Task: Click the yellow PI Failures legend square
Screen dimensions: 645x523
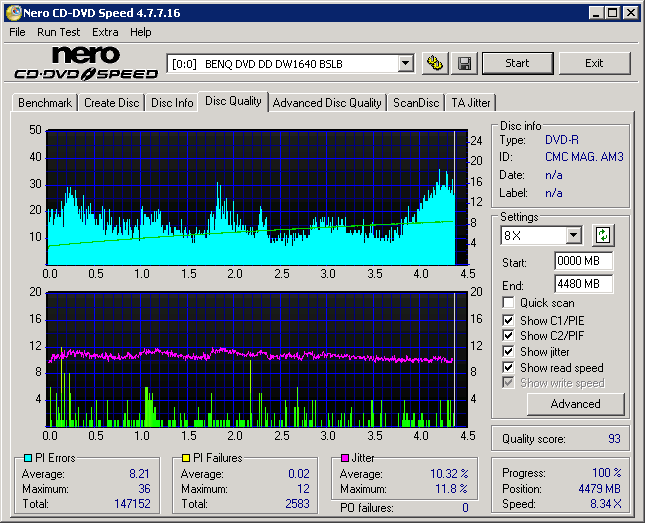Action: click(x=186, y=458)
